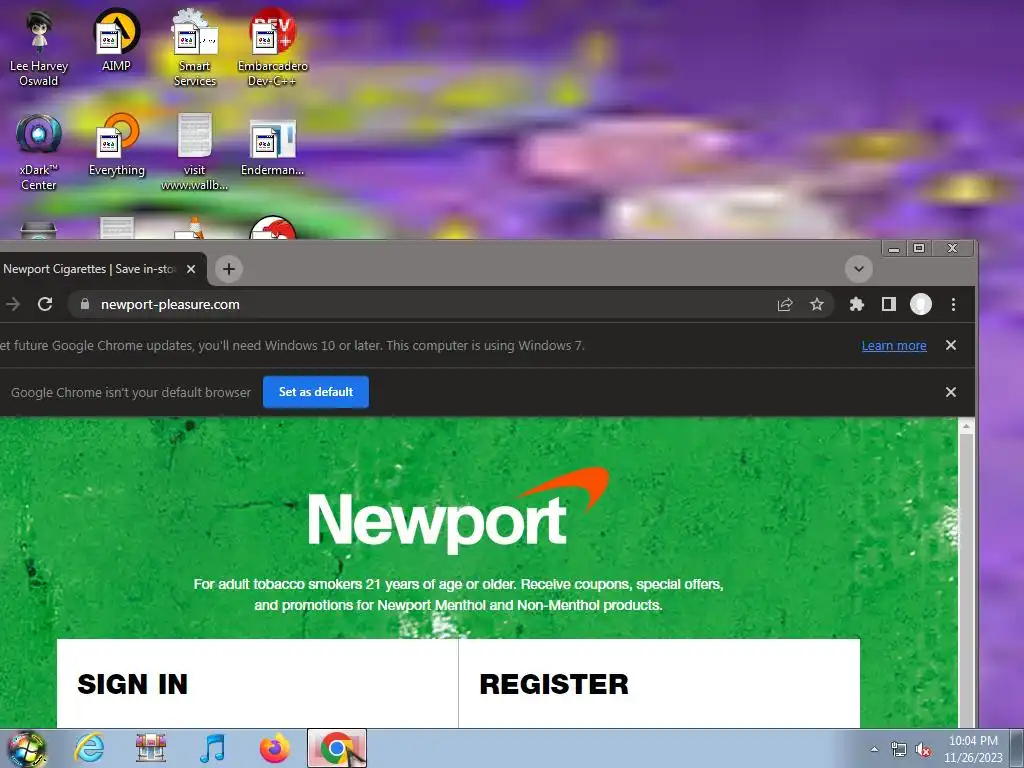The height and width of the screenshot is (768, 1024).
Task: Open the Windows Start menu
Action: click(x=26, y=748)
